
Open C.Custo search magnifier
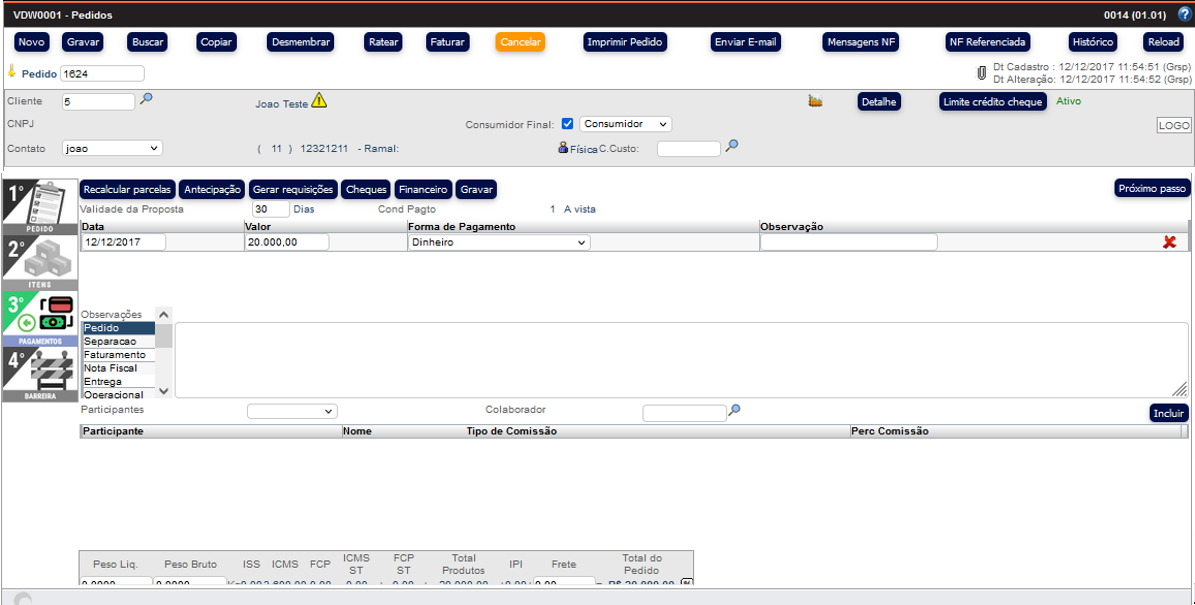pos(732,147)
